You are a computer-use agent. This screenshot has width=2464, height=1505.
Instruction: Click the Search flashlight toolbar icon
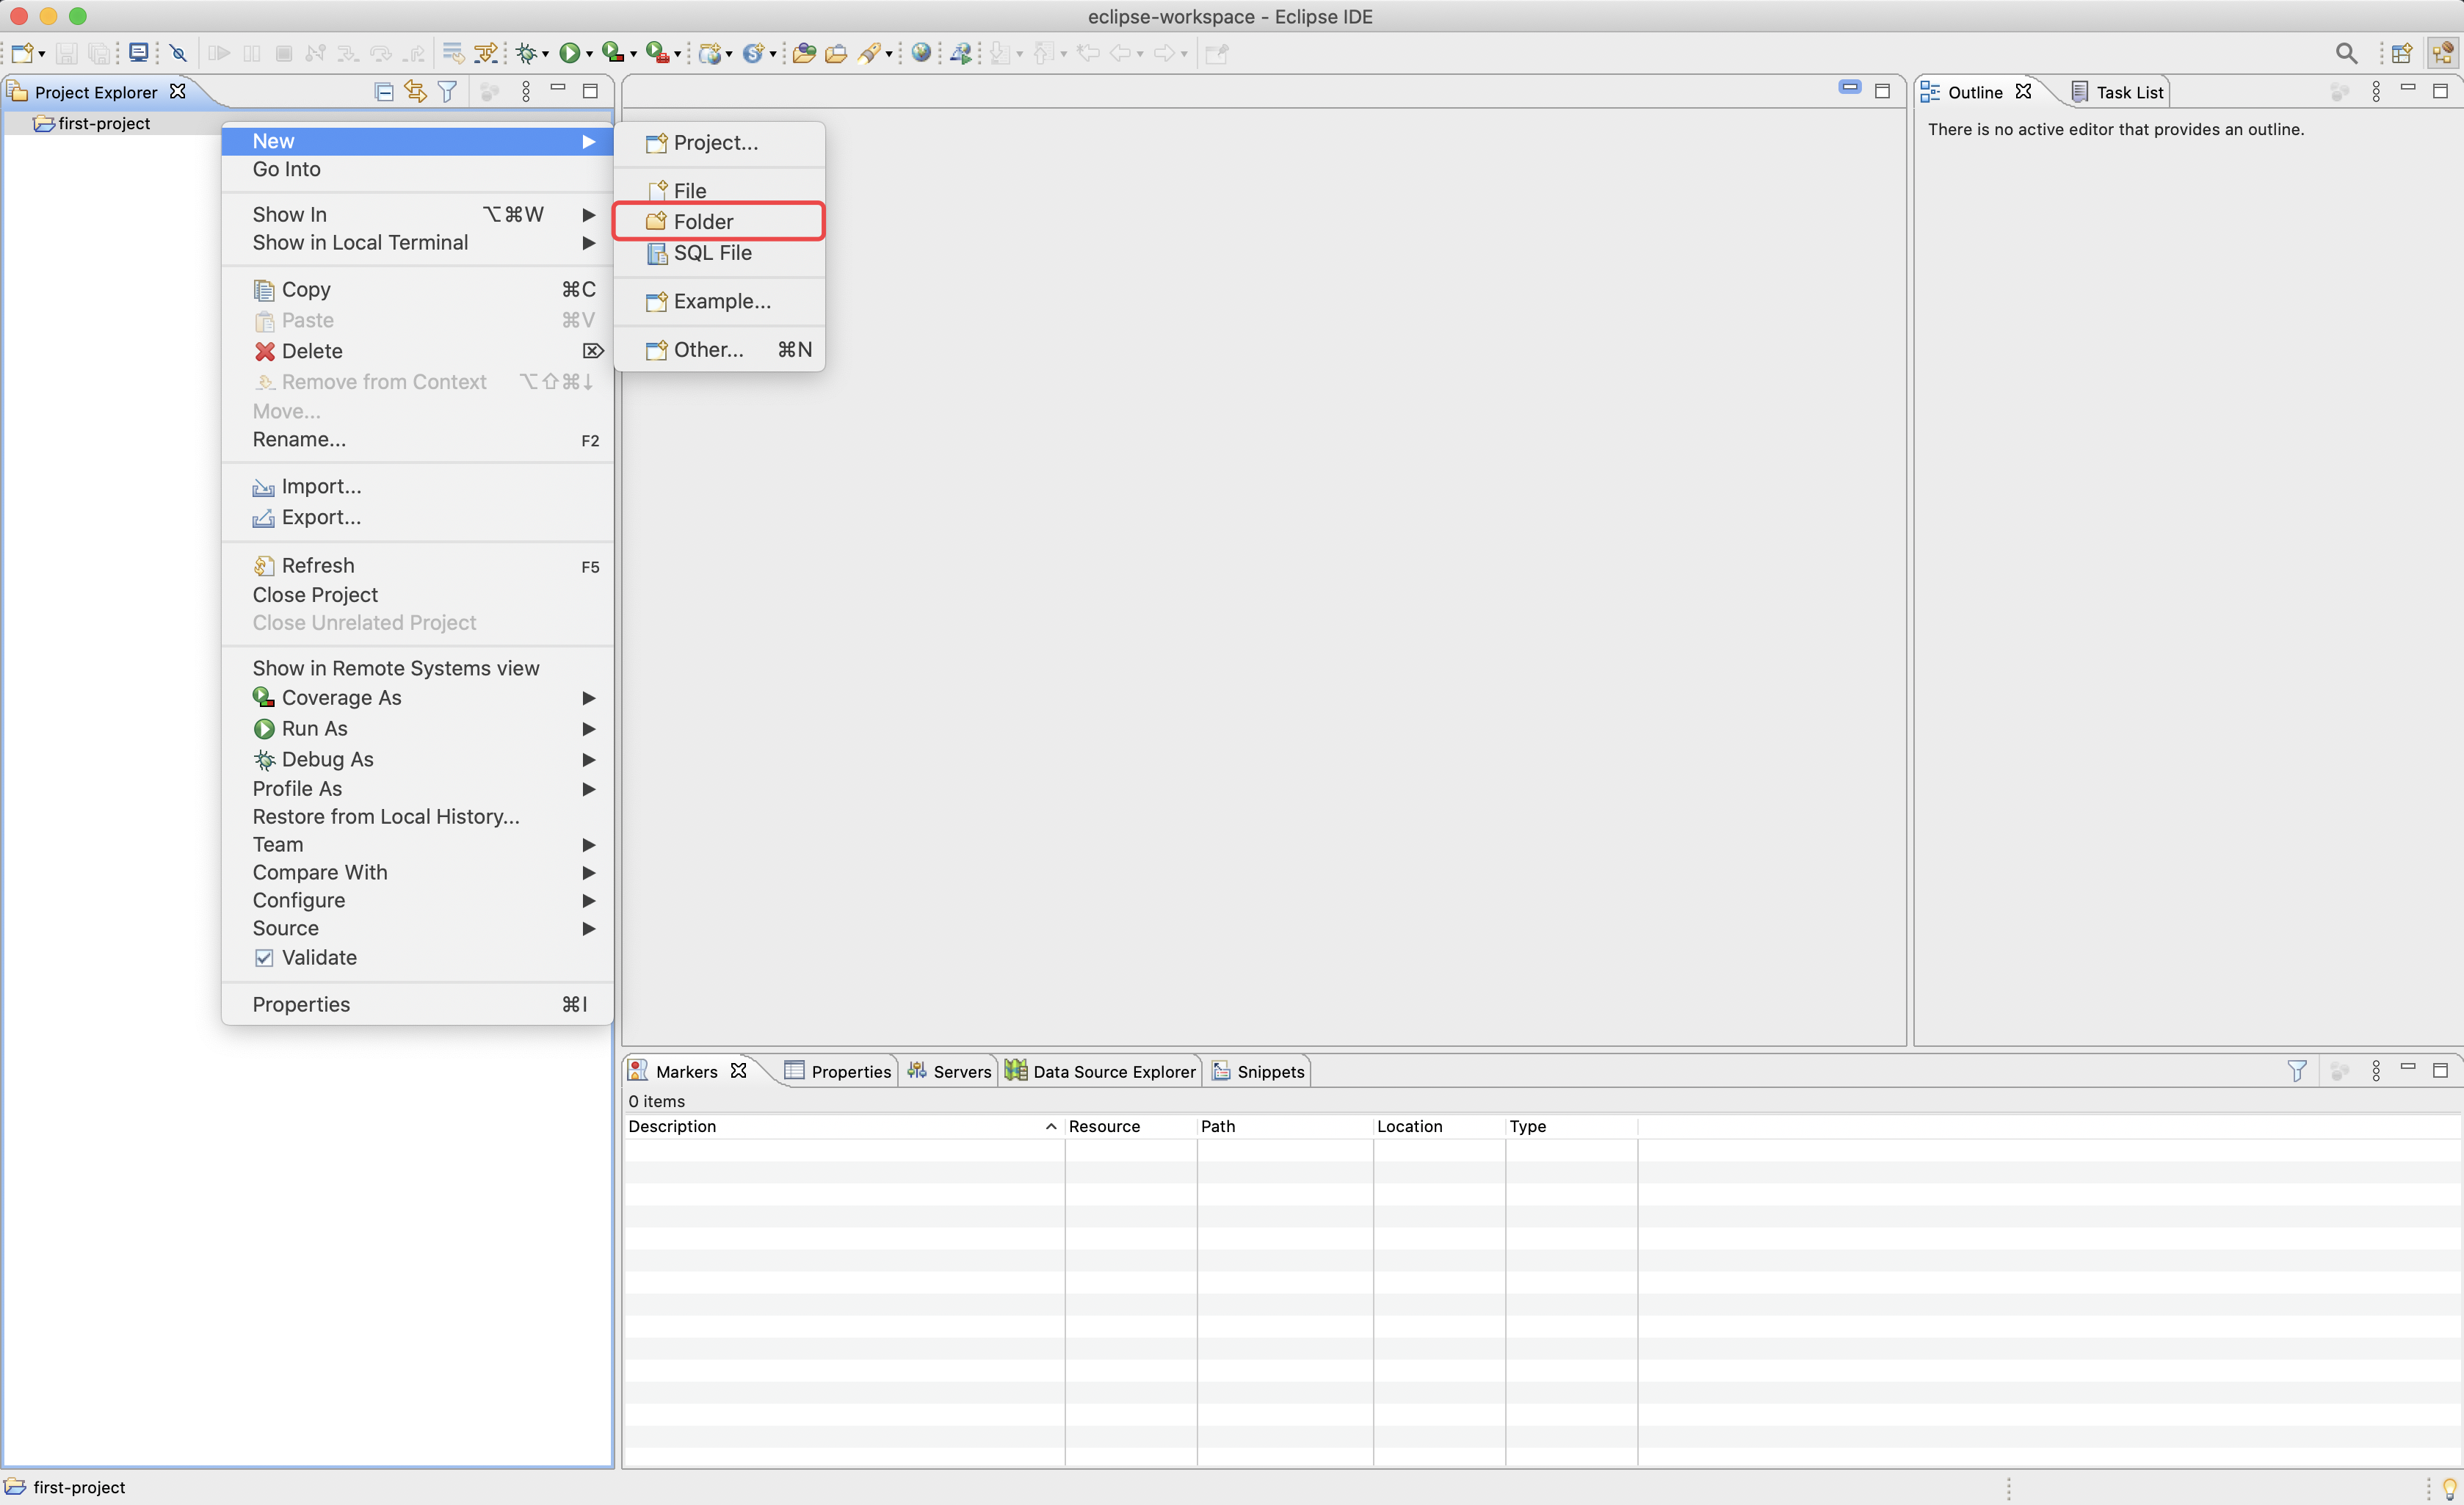point(869,53)
